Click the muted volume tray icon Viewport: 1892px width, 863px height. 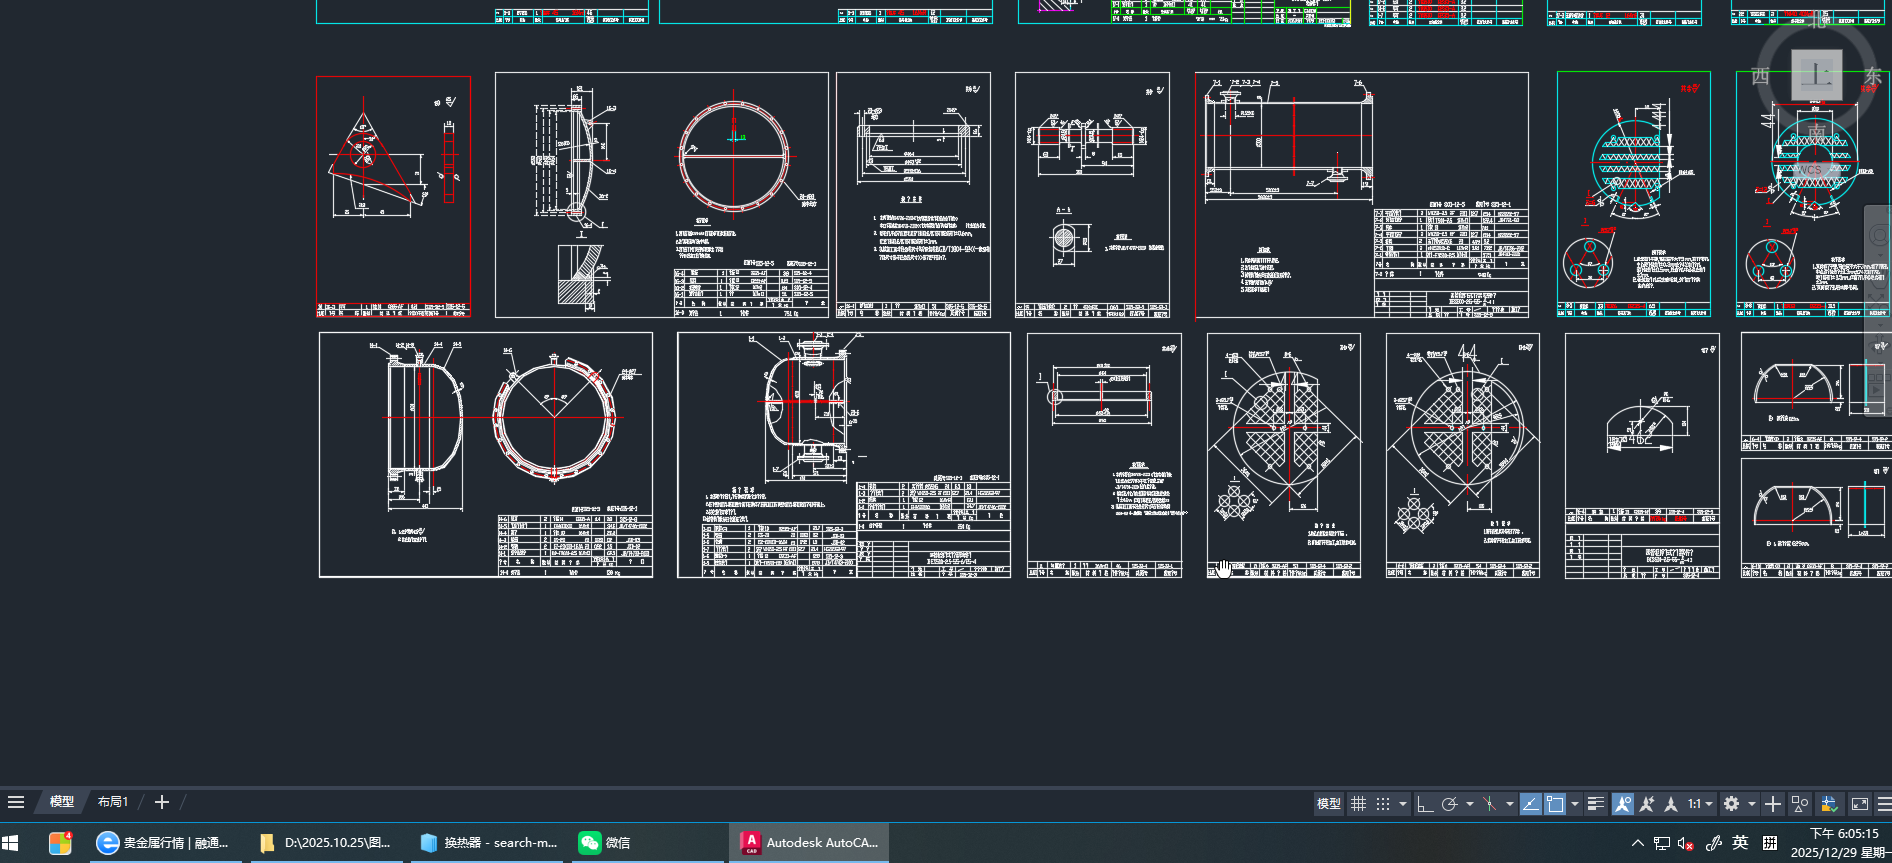pos(1686,843)
